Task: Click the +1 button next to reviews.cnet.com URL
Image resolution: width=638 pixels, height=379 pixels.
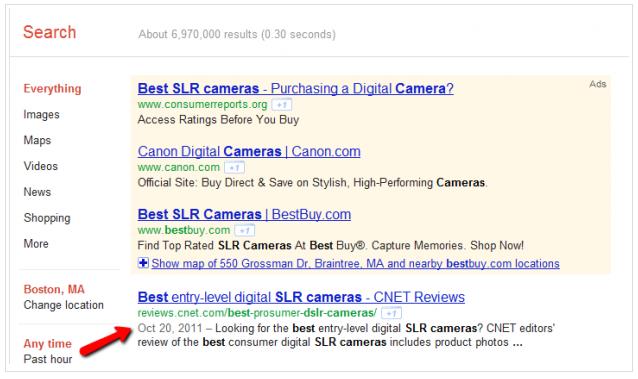Action: [391, 313]
